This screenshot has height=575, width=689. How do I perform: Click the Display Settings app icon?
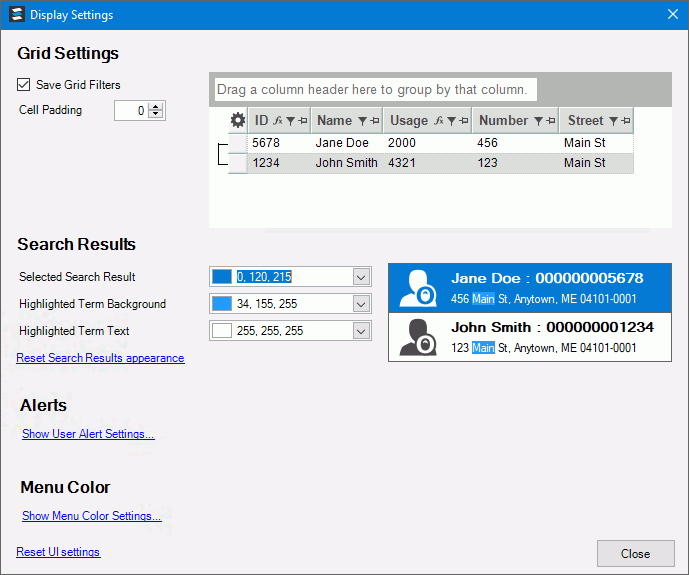point(17,14)
